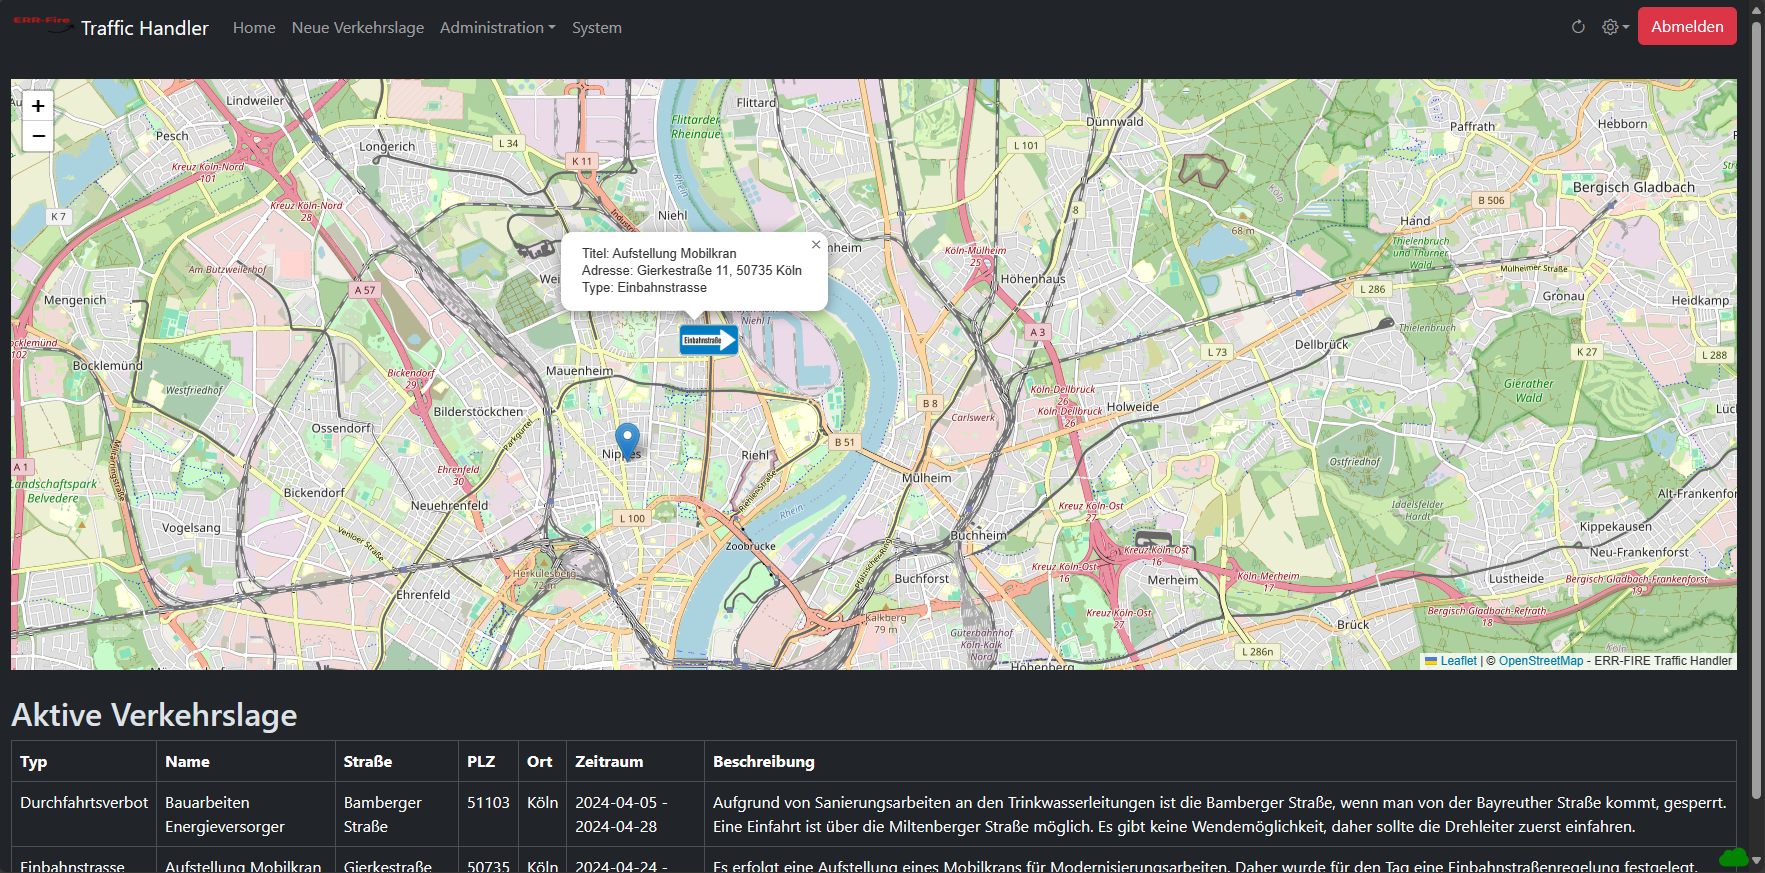Open the gear settings dropdown
The width and height of the screenshot is (1765, 873).
tap(1615, 27)
